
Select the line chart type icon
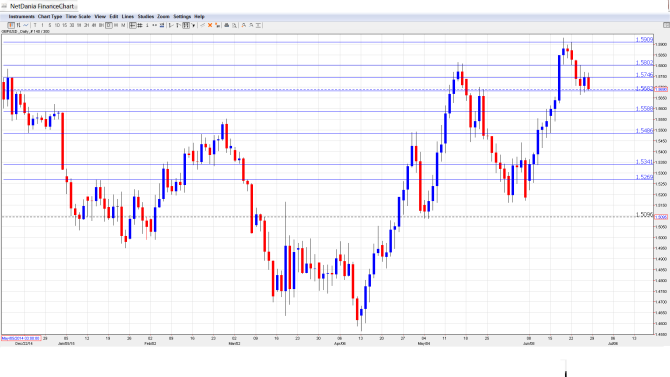click(26, 26)
